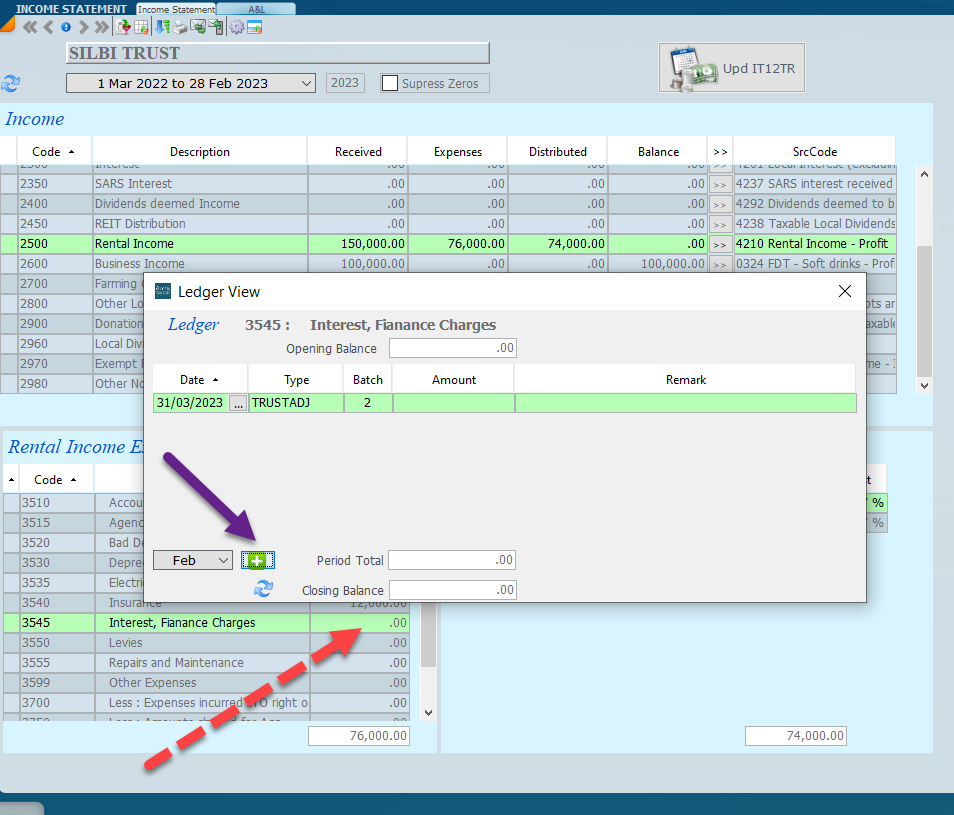Image resolution: width=954 pixels, height=815 pixels.
Task: Enable the Supress Zeros checkbox
Action: [x=390, y=84]
